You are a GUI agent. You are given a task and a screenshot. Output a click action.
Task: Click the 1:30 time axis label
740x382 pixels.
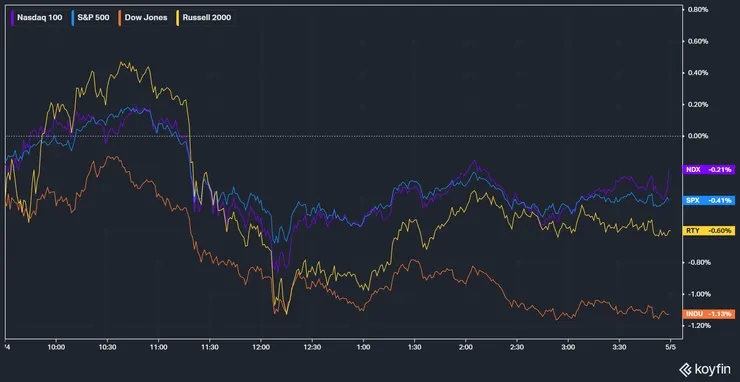tap(414, 347)
